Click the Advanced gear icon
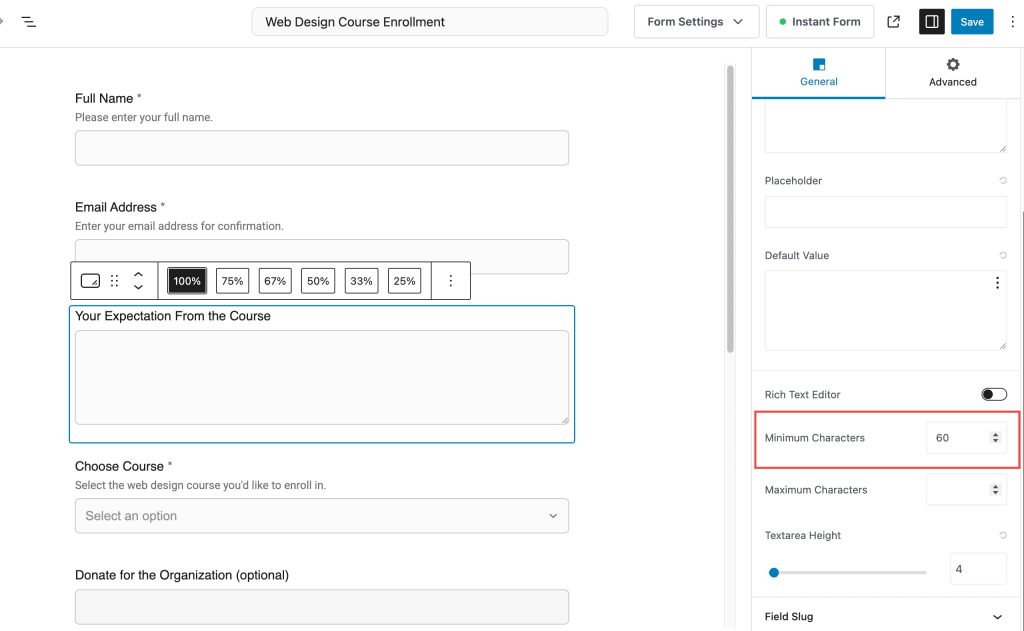 pyautogui.click(x=953, y=64)
